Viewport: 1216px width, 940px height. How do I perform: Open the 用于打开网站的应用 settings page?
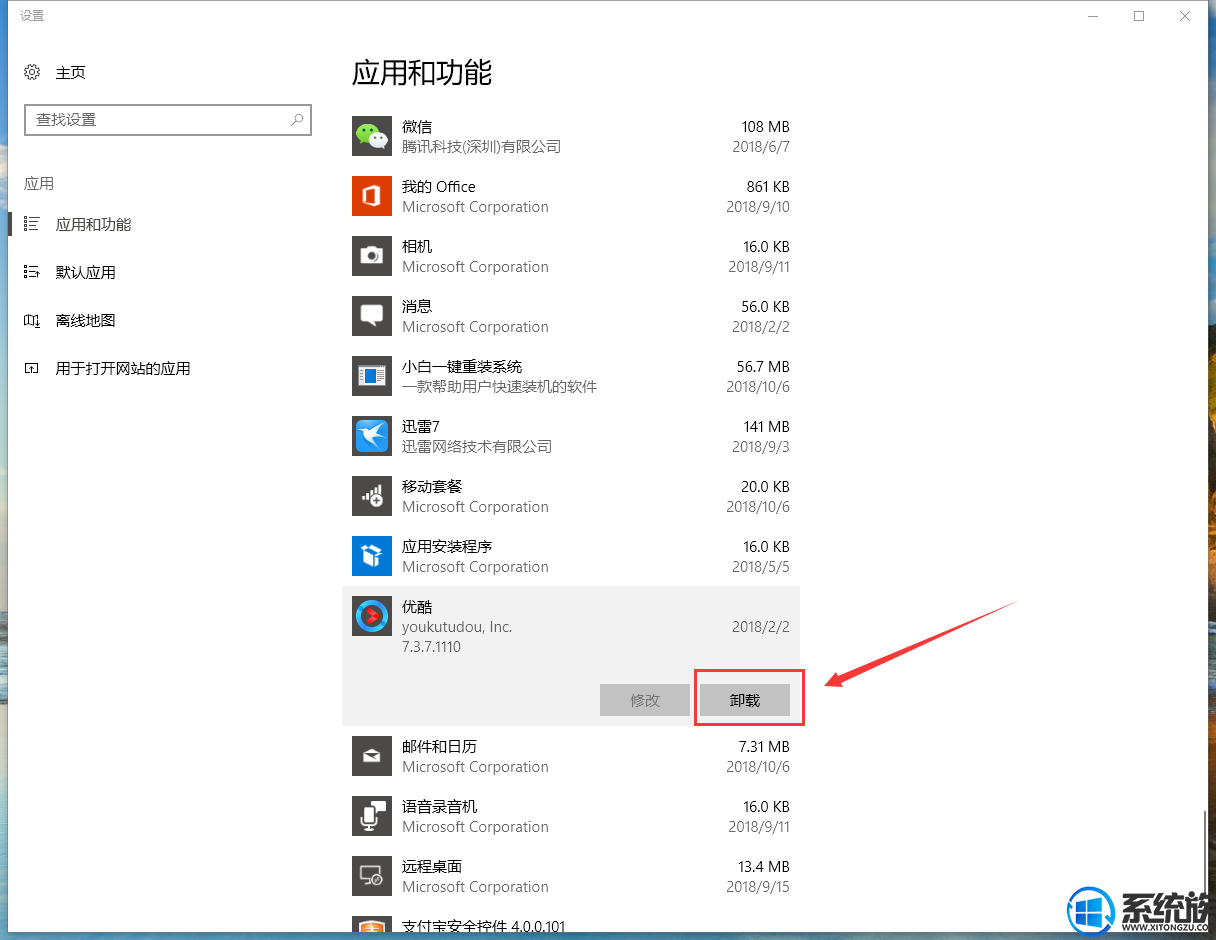[x=123, y=368]
